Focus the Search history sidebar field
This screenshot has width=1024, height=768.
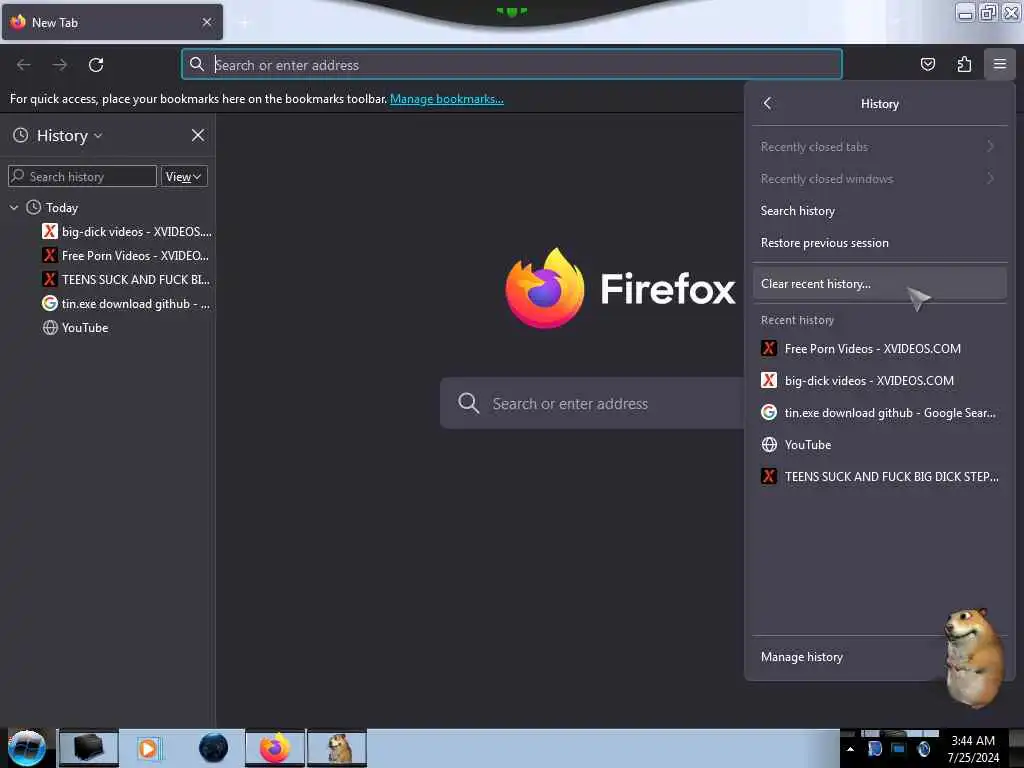[x=82, y=176]
